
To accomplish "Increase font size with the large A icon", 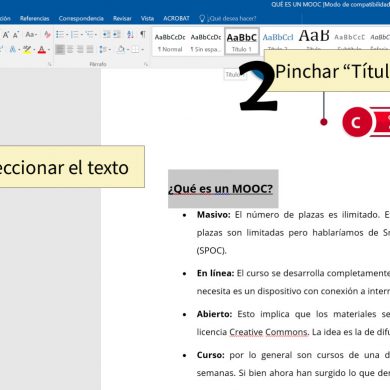I will tap(6, 35).
